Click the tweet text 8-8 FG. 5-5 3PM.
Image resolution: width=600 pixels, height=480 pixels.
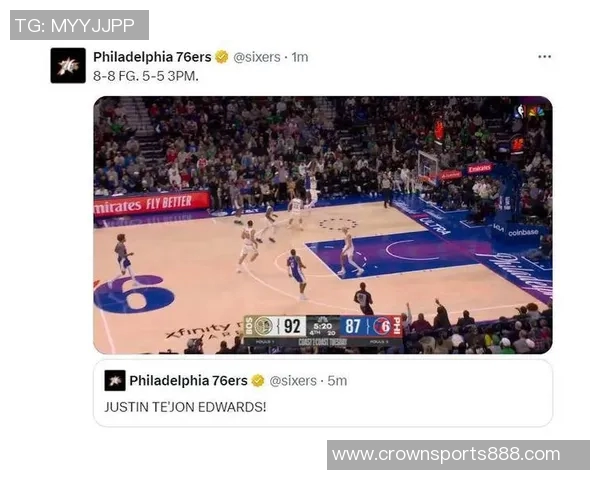pos(146,76)
